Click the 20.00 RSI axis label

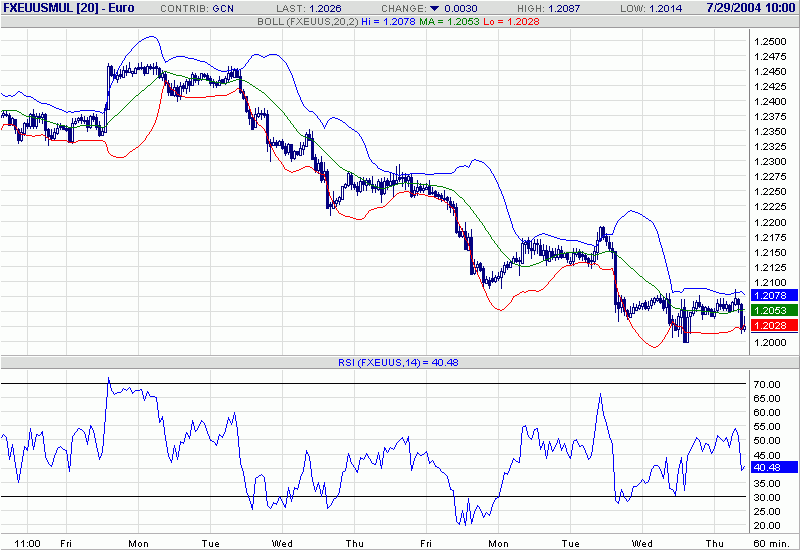pos(767,526)
